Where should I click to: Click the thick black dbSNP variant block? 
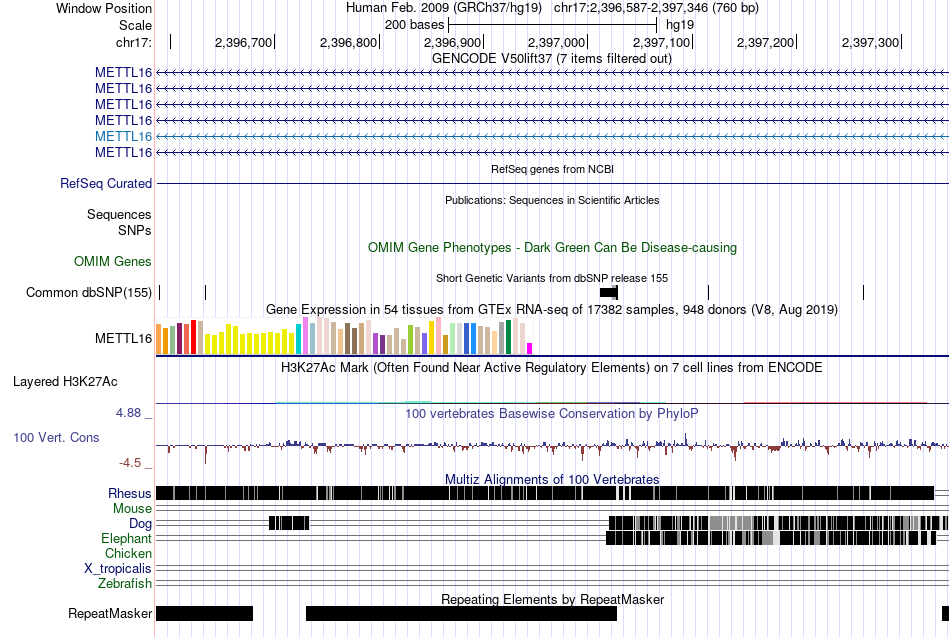coord(609,293)
